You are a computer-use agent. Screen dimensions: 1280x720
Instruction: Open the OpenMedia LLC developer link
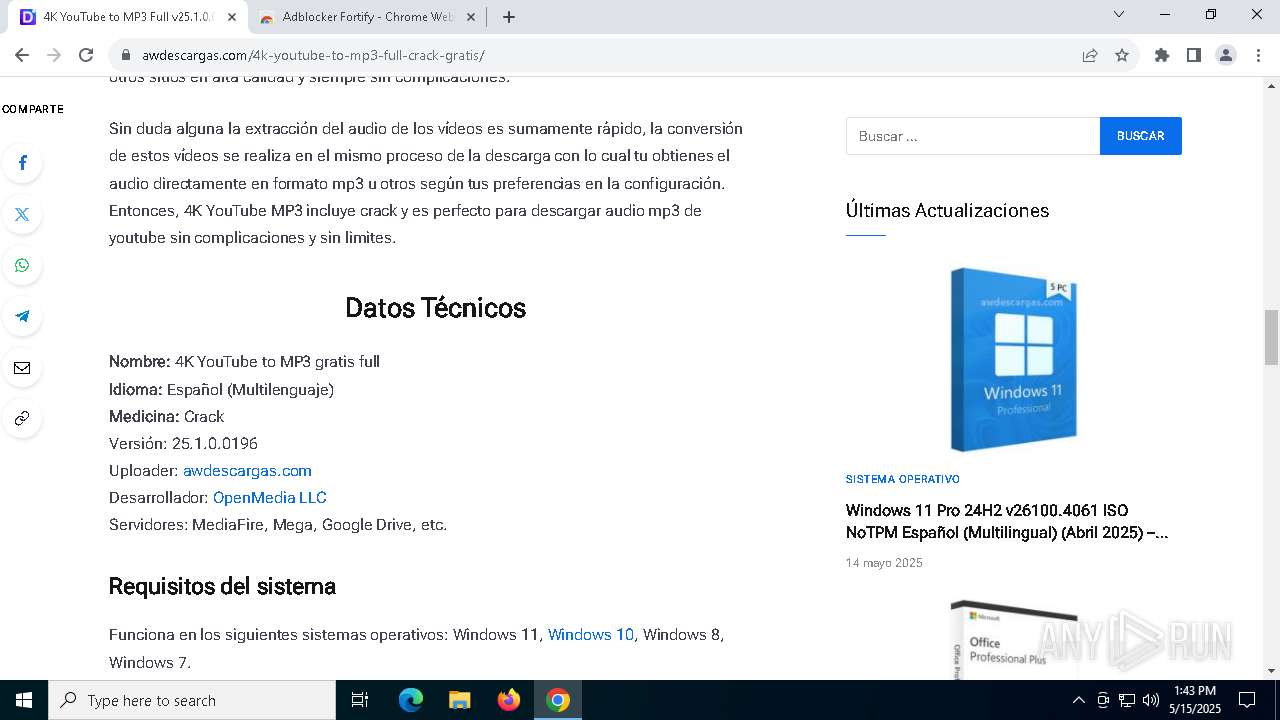(x=270, y=497)
